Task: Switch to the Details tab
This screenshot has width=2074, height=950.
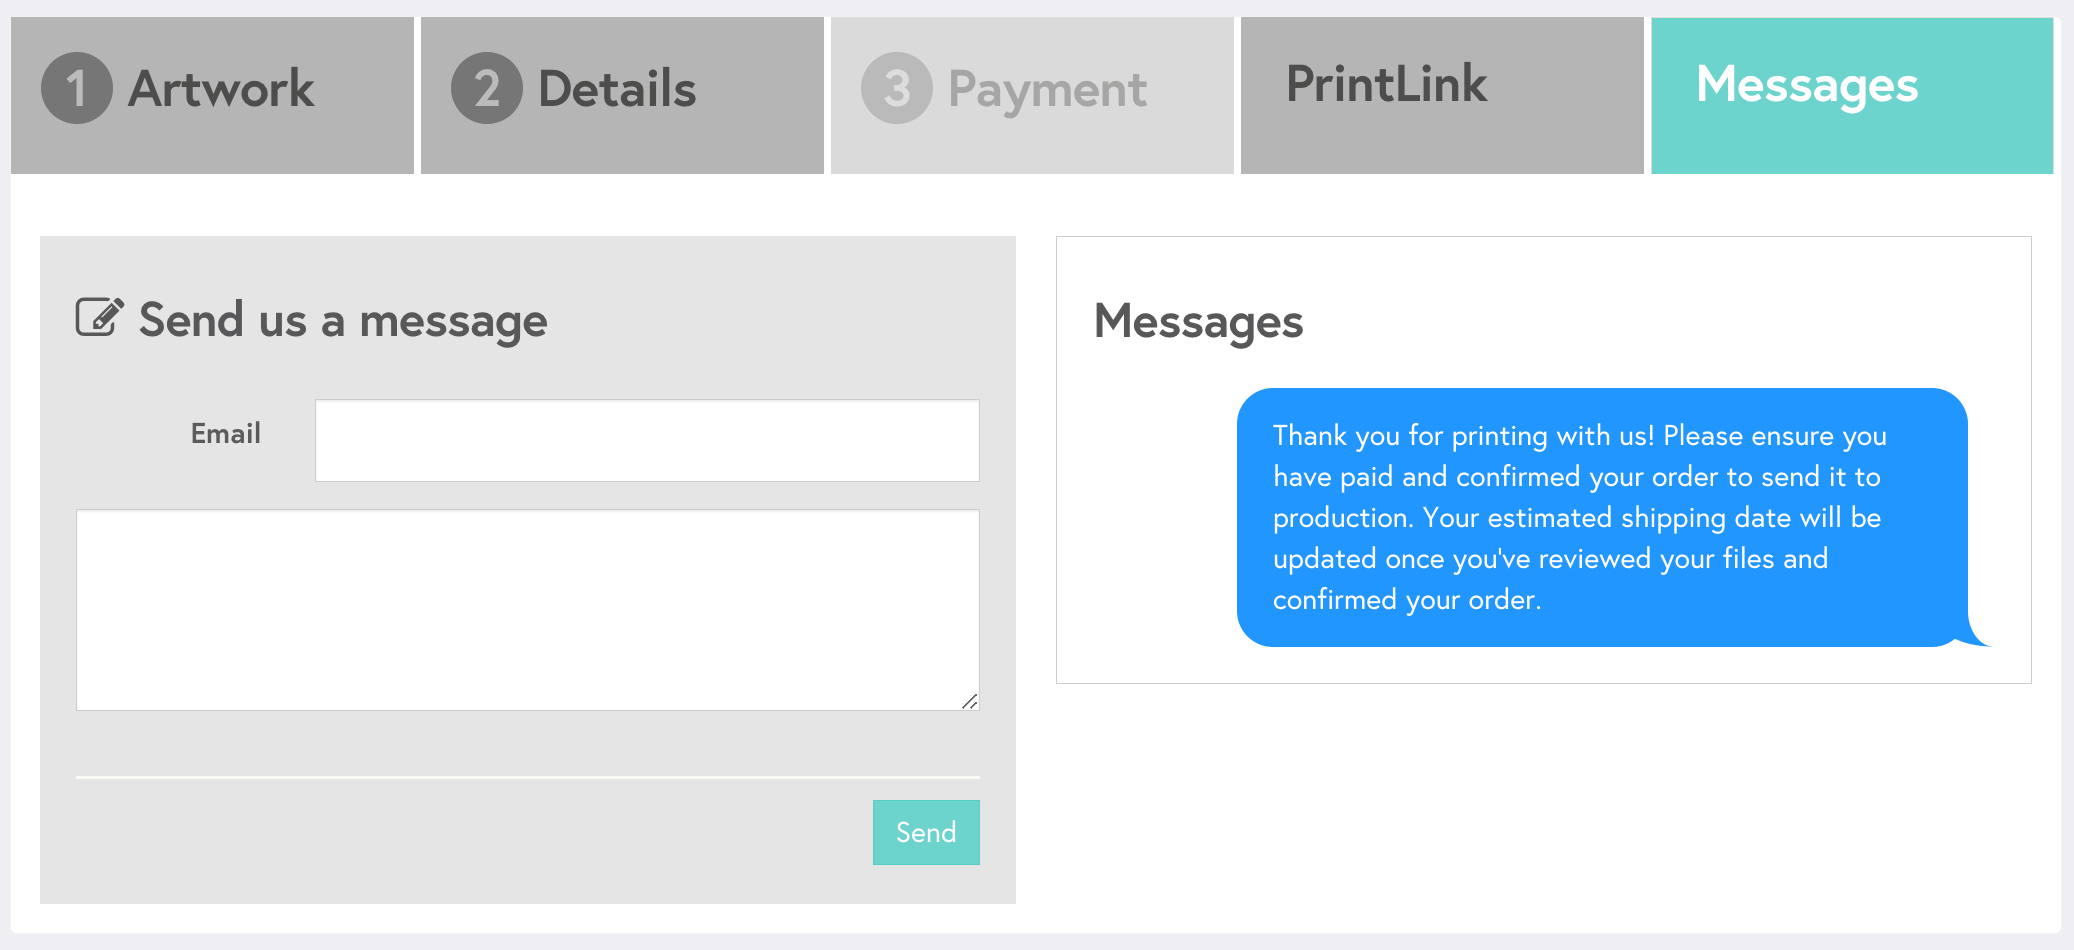Action: click(x=622, y=95)
